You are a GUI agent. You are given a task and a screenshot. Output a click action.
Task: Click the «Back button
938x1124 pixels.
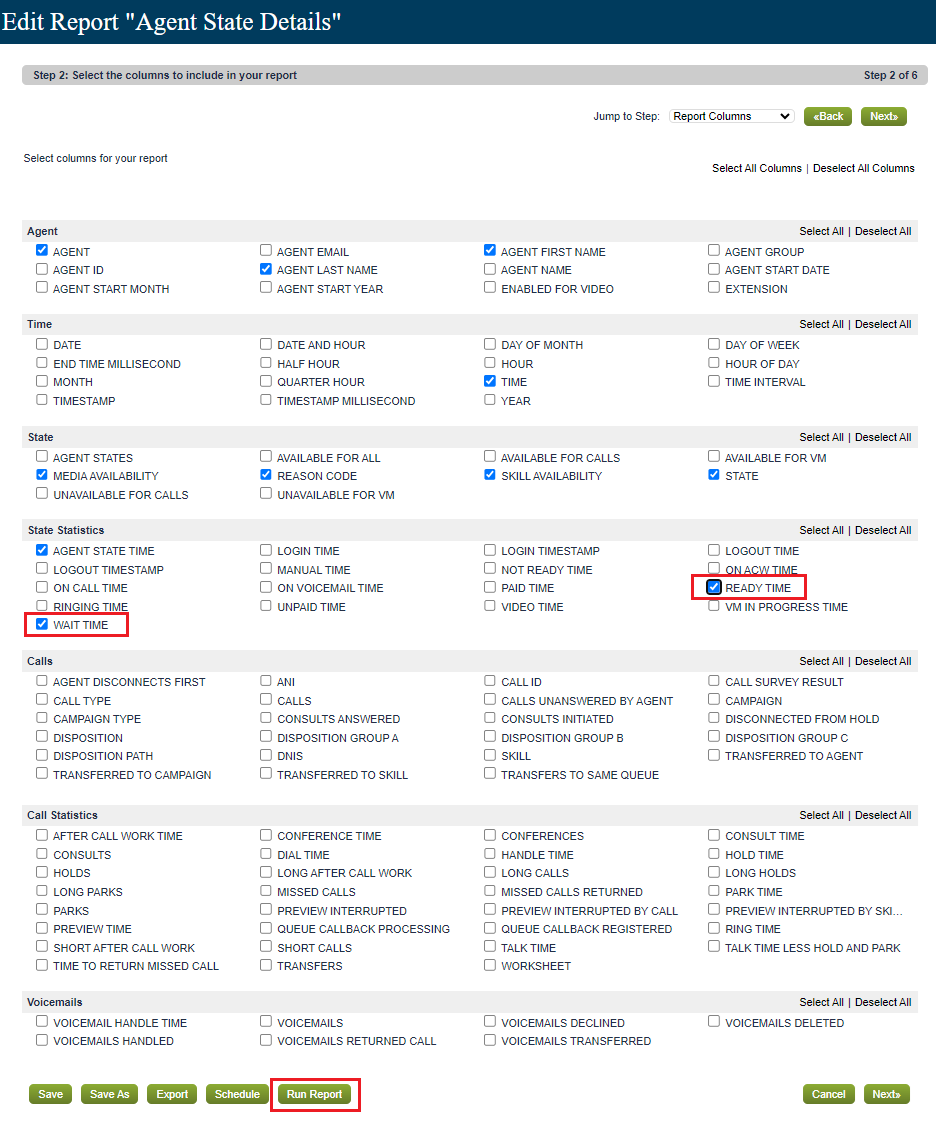(x=827, y=116)
